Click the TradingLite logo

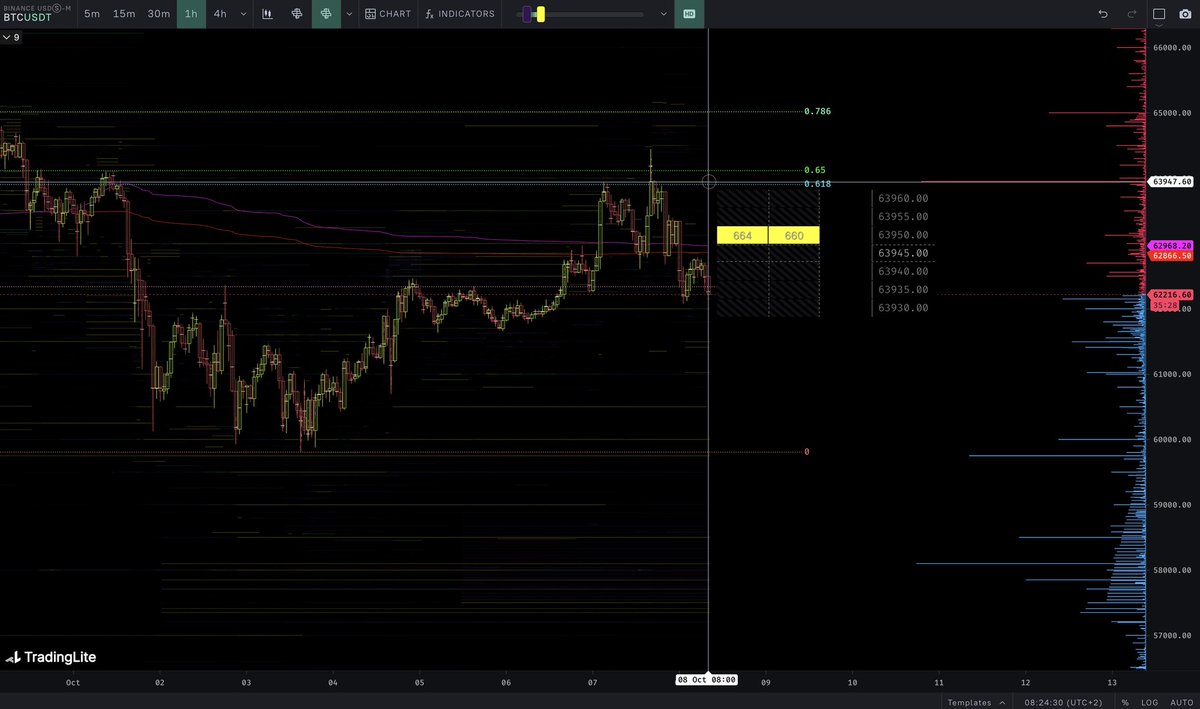(x=51, y=658)
